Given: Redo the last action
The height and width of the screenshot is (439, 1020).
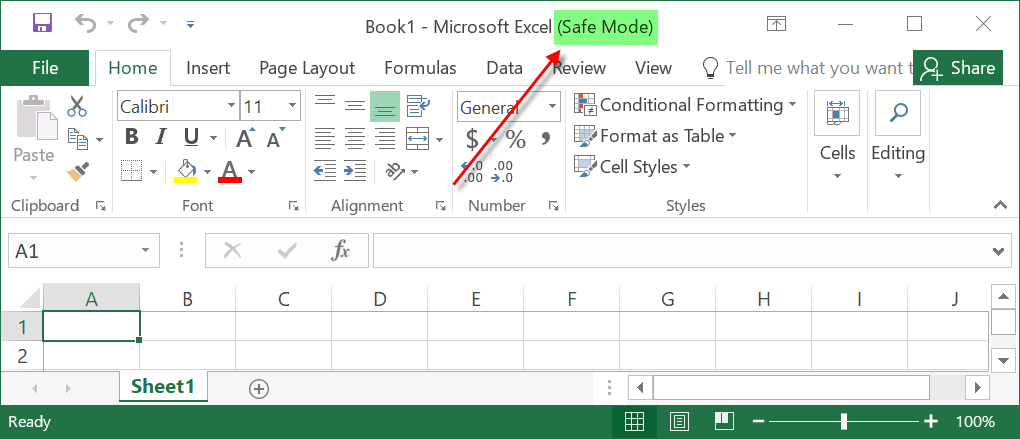Looking at the screenshot, I should pyautogui.click(x=139, y=24).
